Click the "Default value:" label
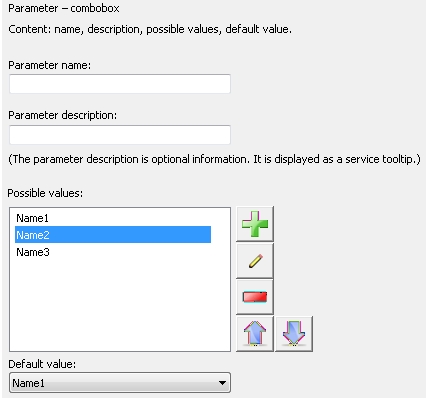The height and width of the screenshot is (398, 426). tap(42, 364)
